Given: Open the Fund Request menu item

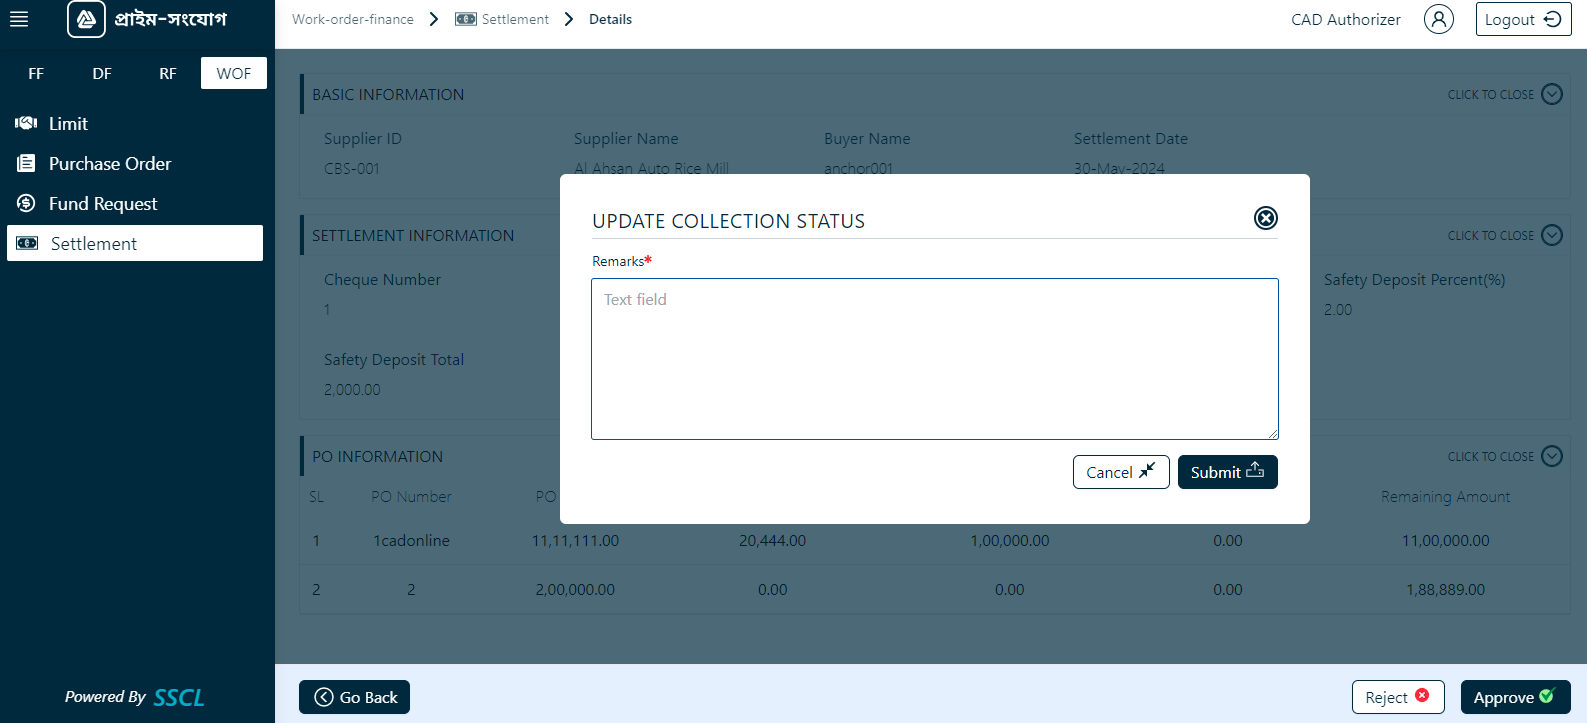Looking at the screenshot, I should click(x=135, y=203).
